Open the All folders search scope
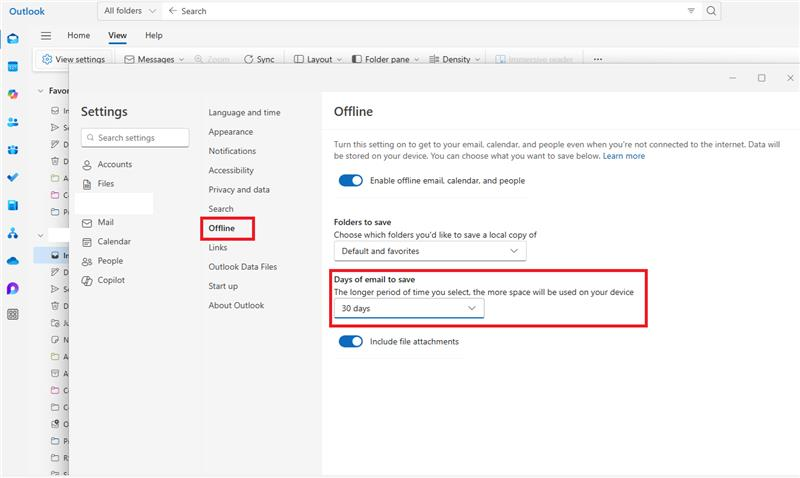800x478 pixels. [130, 11]
